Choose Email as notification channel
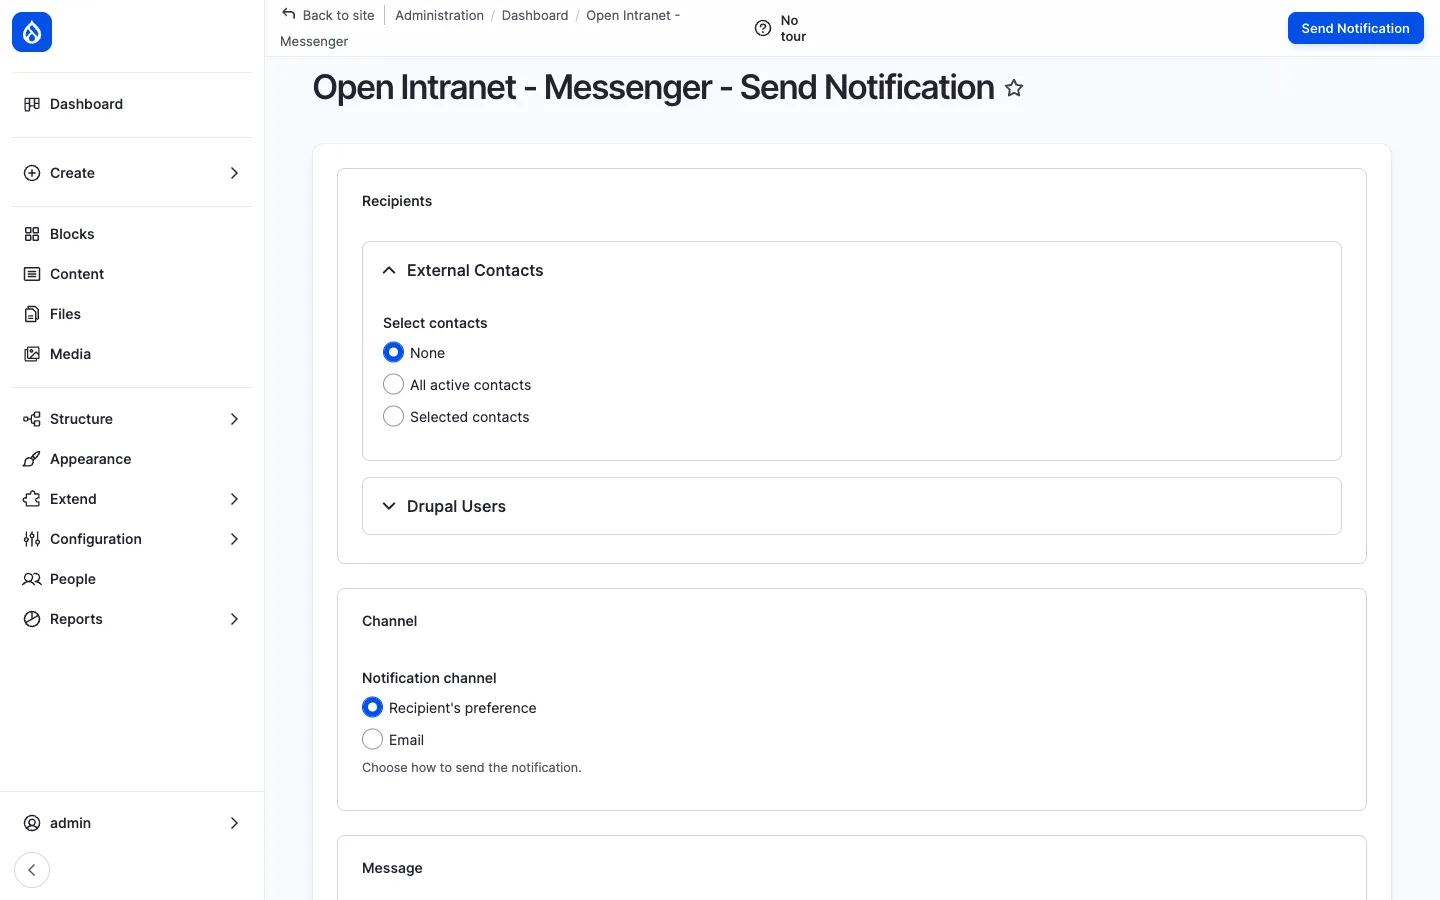This screenshot has width=1440, height=900. click(373, 739)
